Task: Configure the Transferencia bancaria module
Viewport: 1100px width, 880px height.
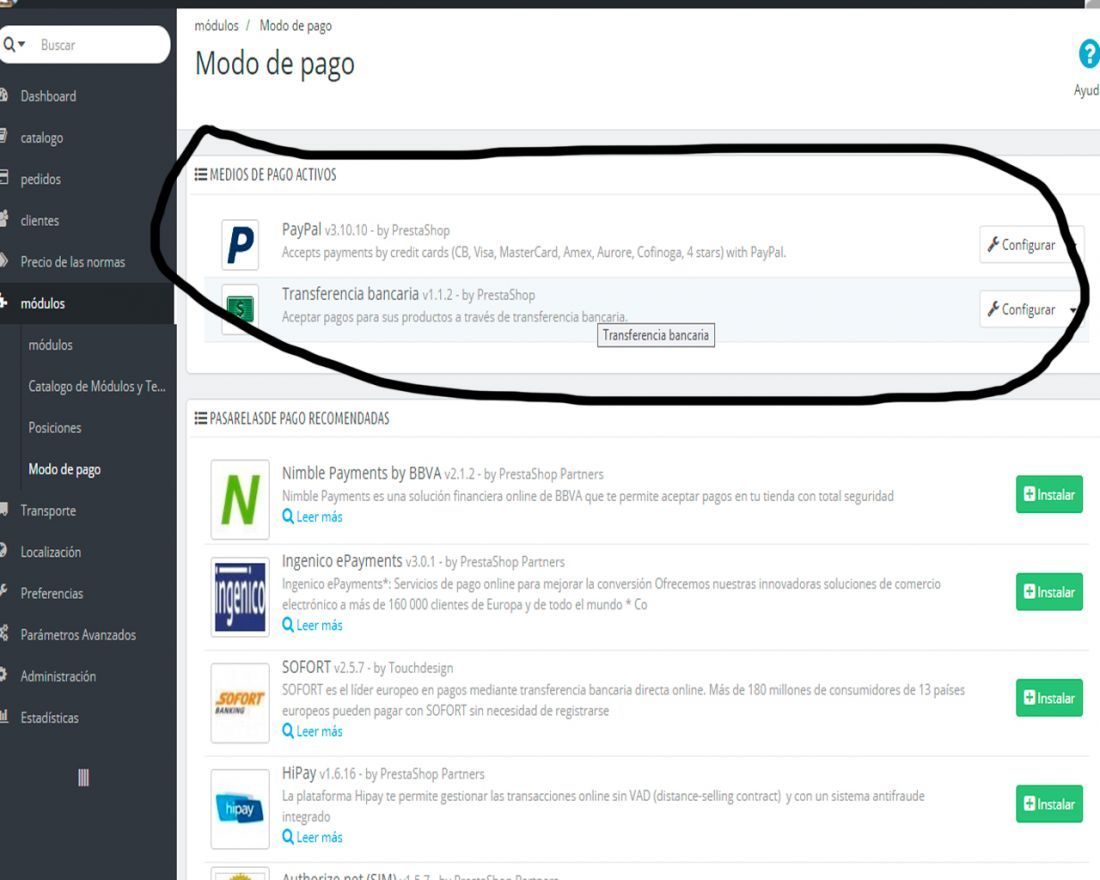Action: [x=1021, y=309]
